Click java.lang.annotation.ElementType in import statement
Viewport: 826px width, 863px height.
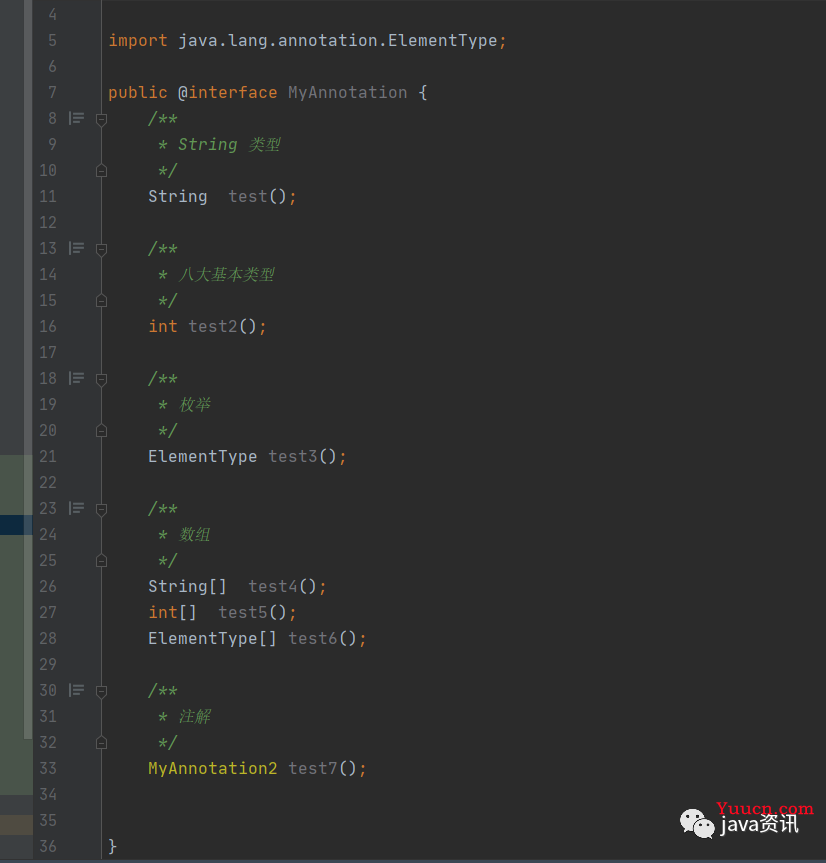tap(337, 41)
